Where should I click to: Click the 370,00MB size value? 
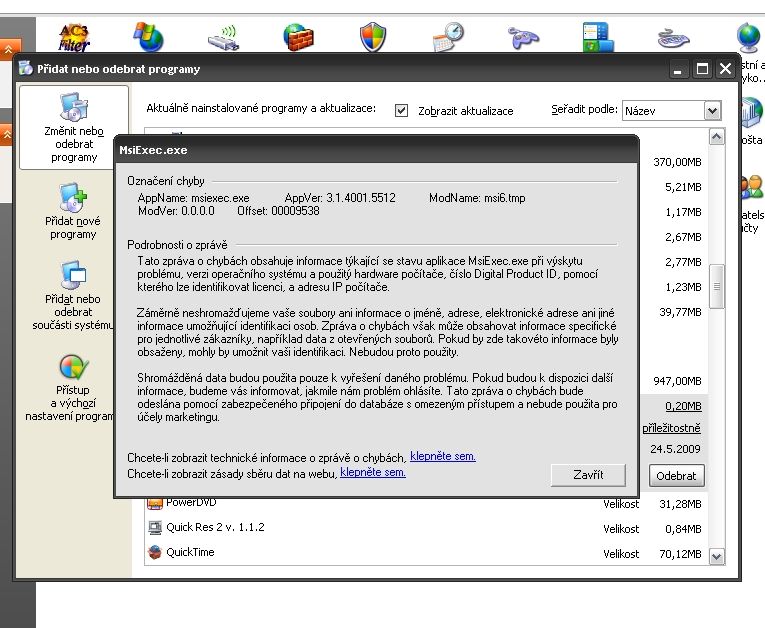[x=677, y=162]
